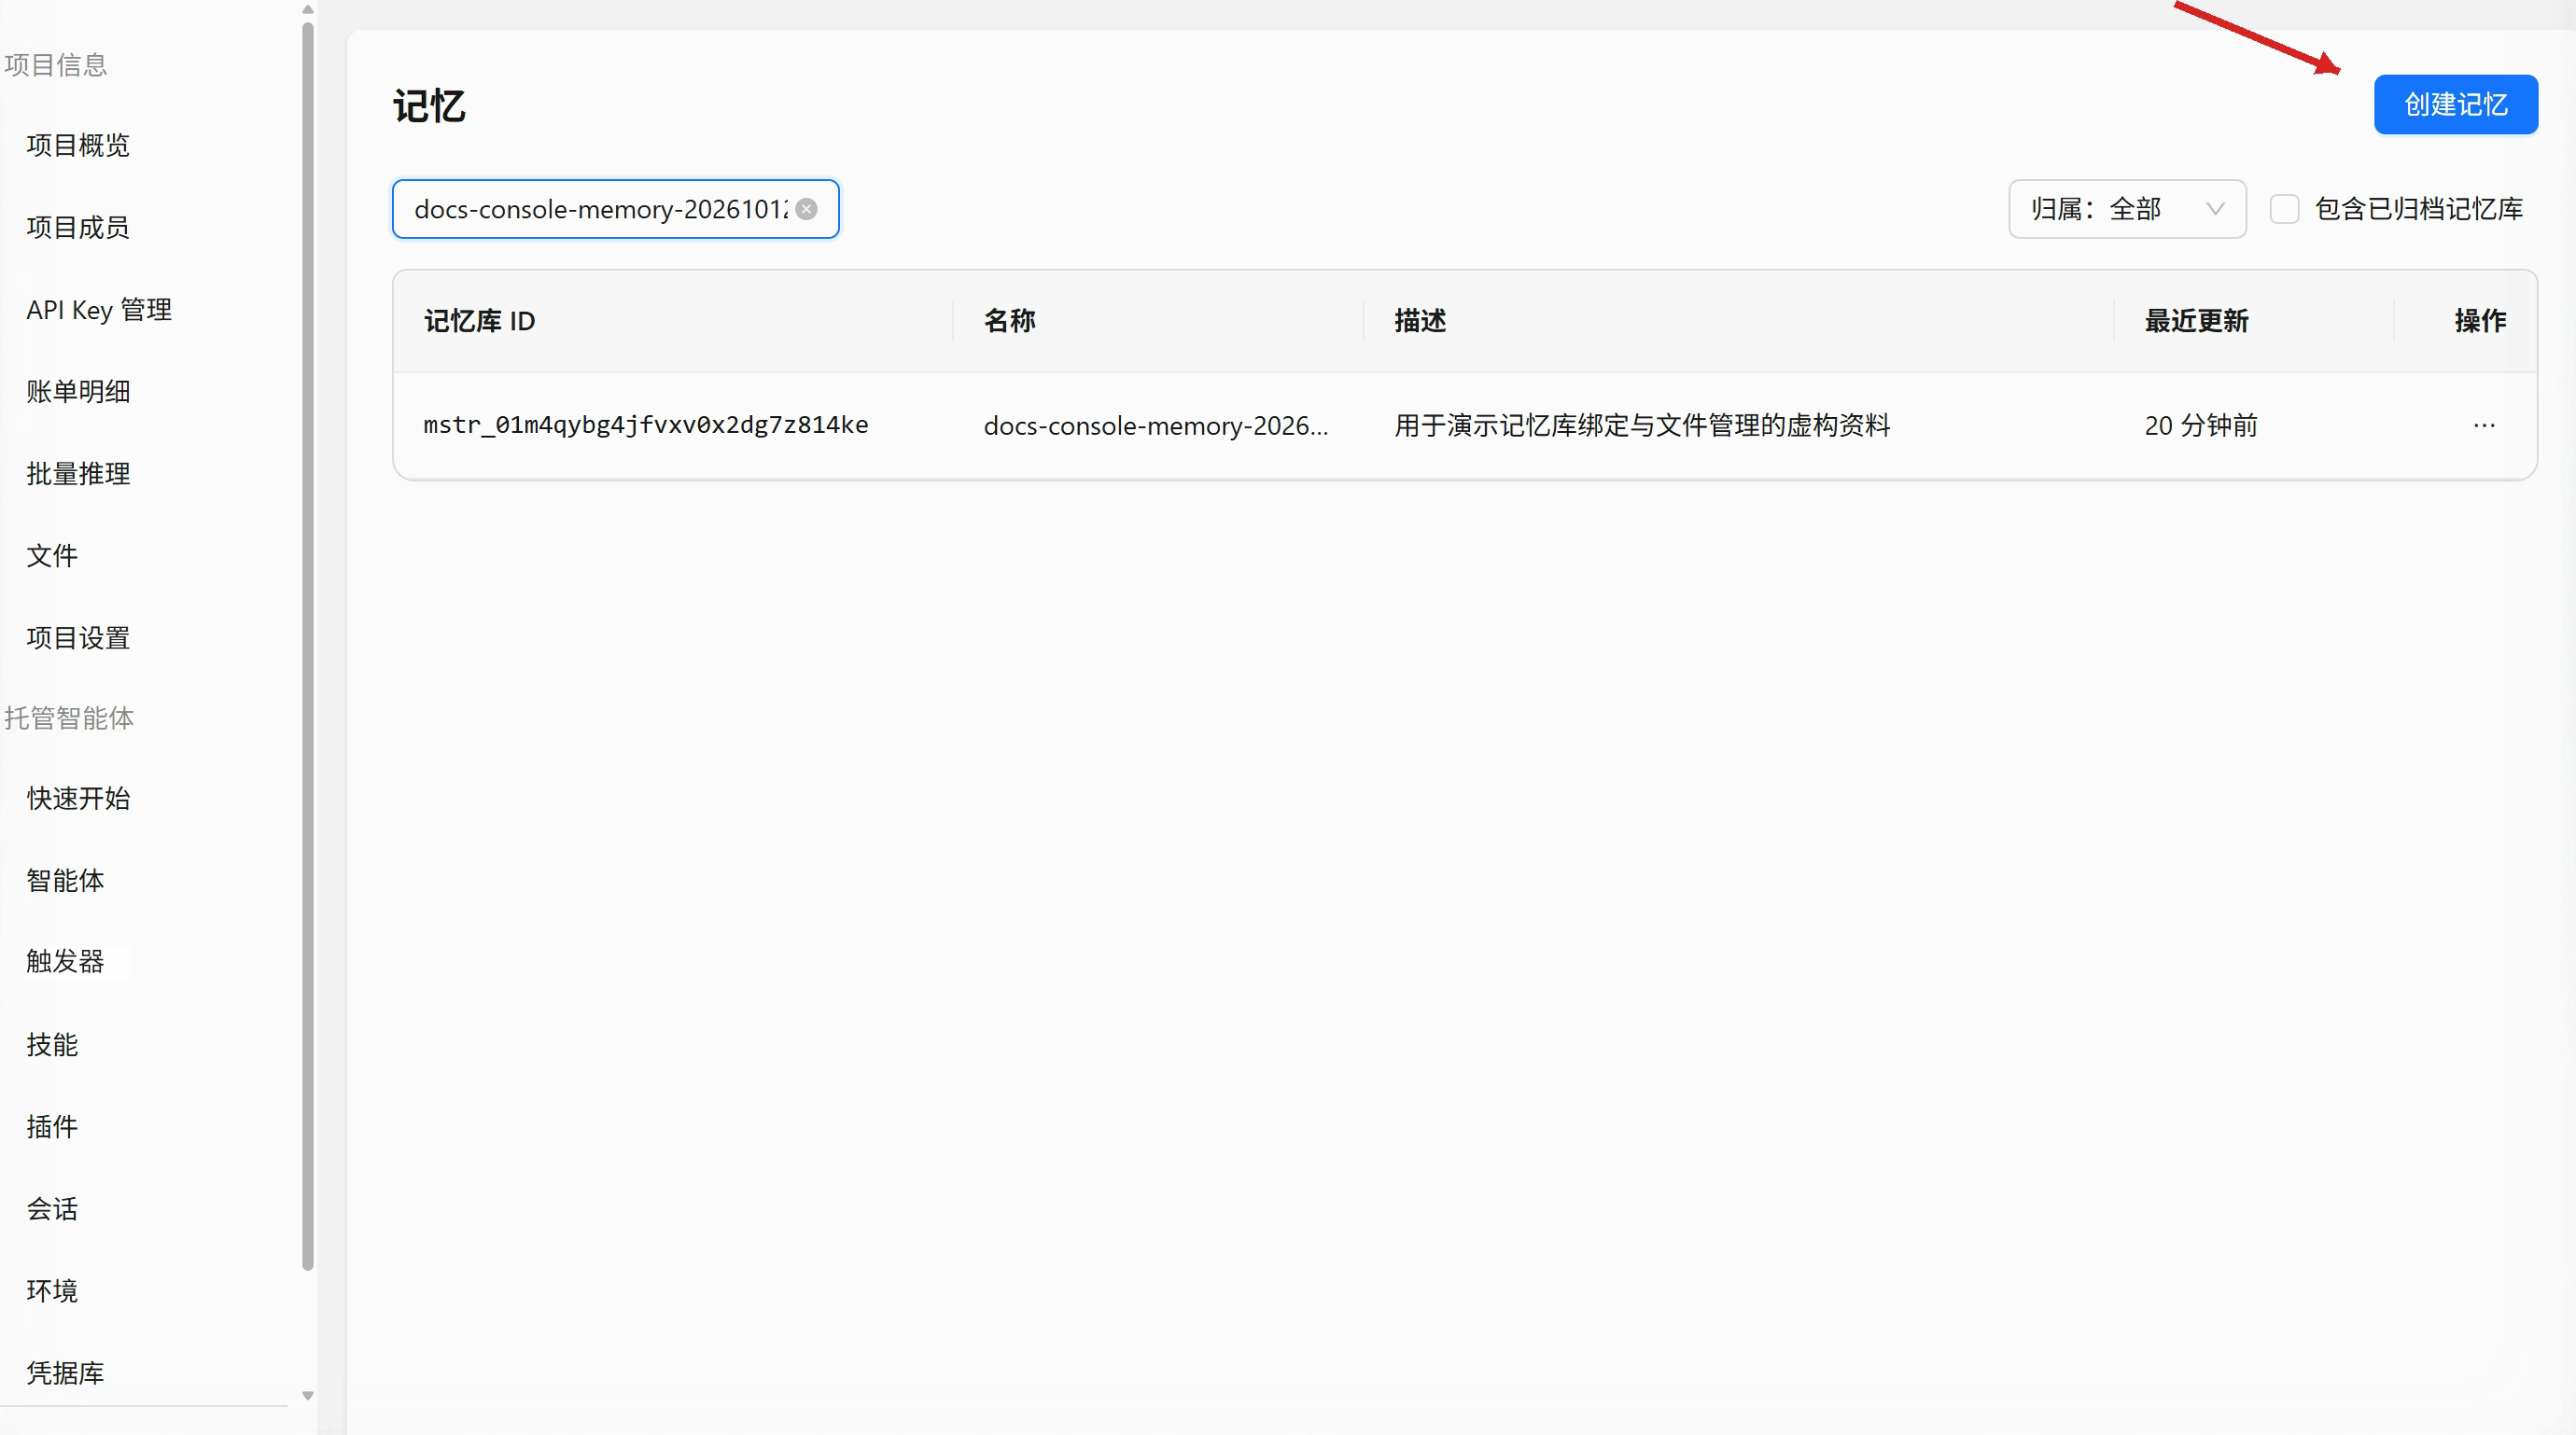Open 技能 in sidebar
2576x1435 pixels.
(52, 1044)
